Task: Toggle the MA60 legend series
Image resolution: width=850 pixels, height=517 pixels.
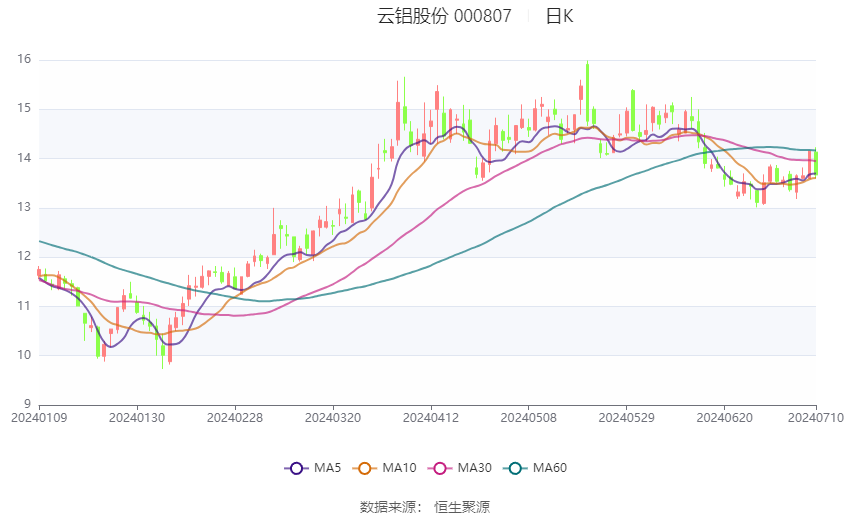Action: (535, 468)
